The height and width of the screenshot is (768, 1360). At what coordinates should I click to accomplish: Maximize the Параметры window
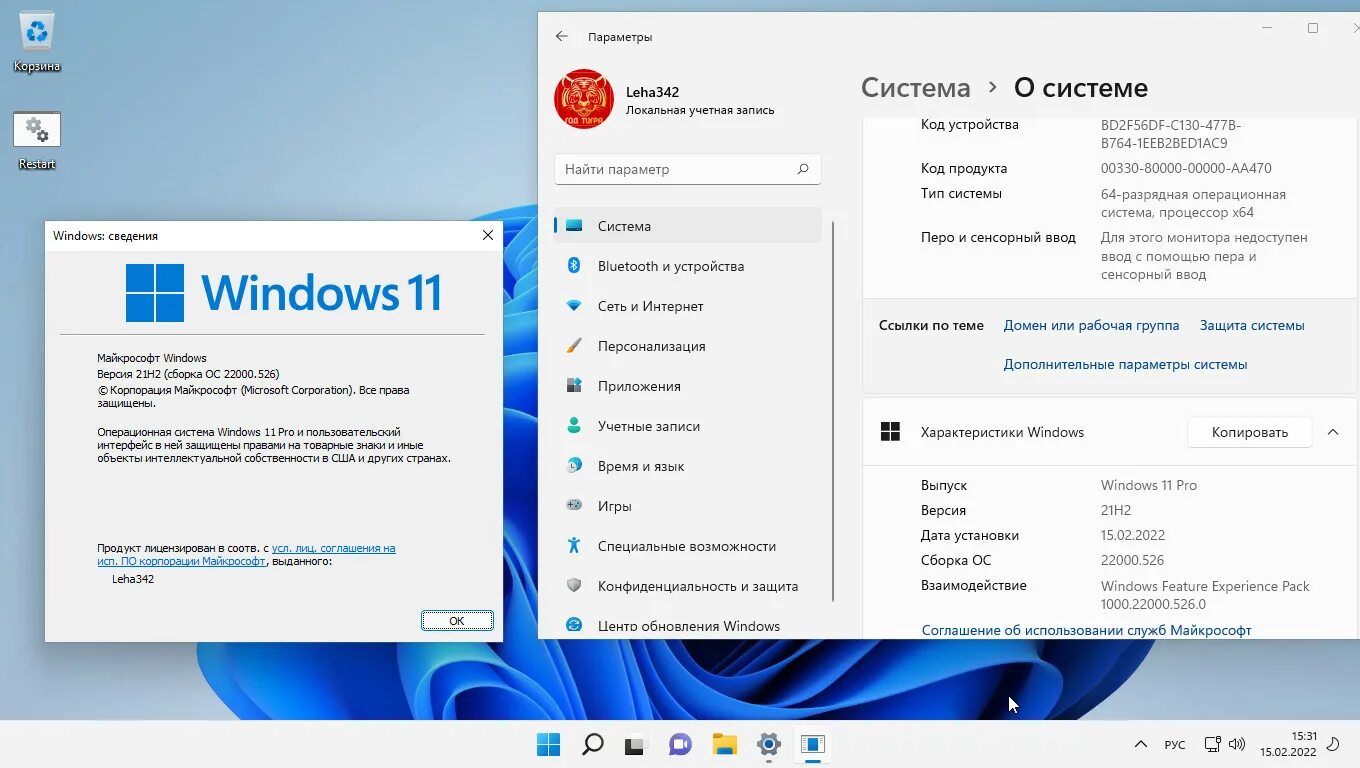click(1313, 28)
